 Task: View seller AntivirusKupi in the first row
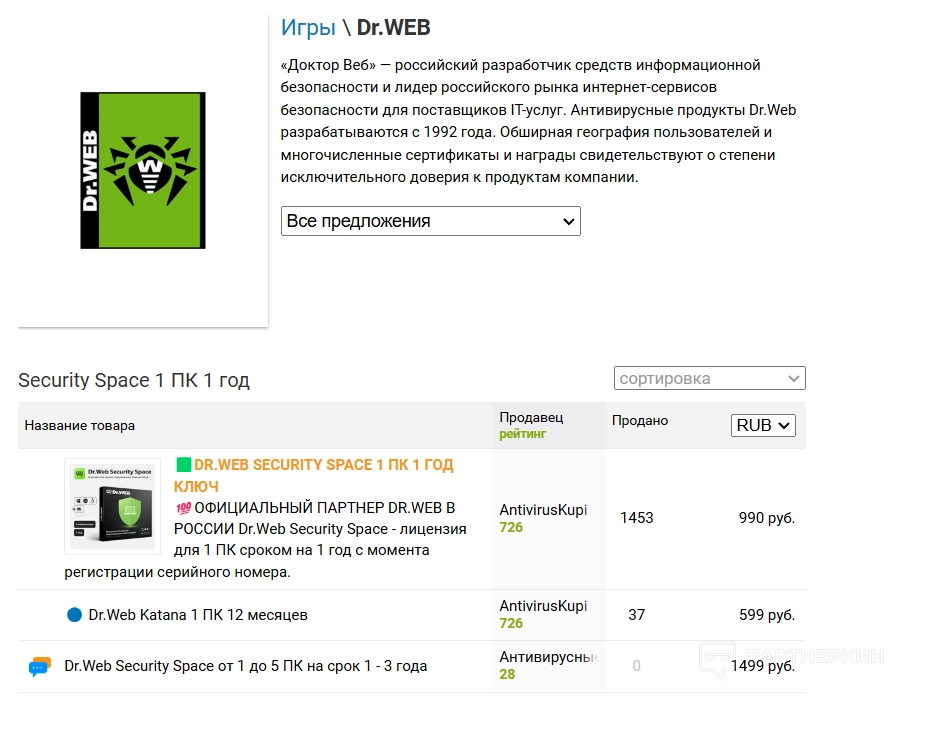543,510
